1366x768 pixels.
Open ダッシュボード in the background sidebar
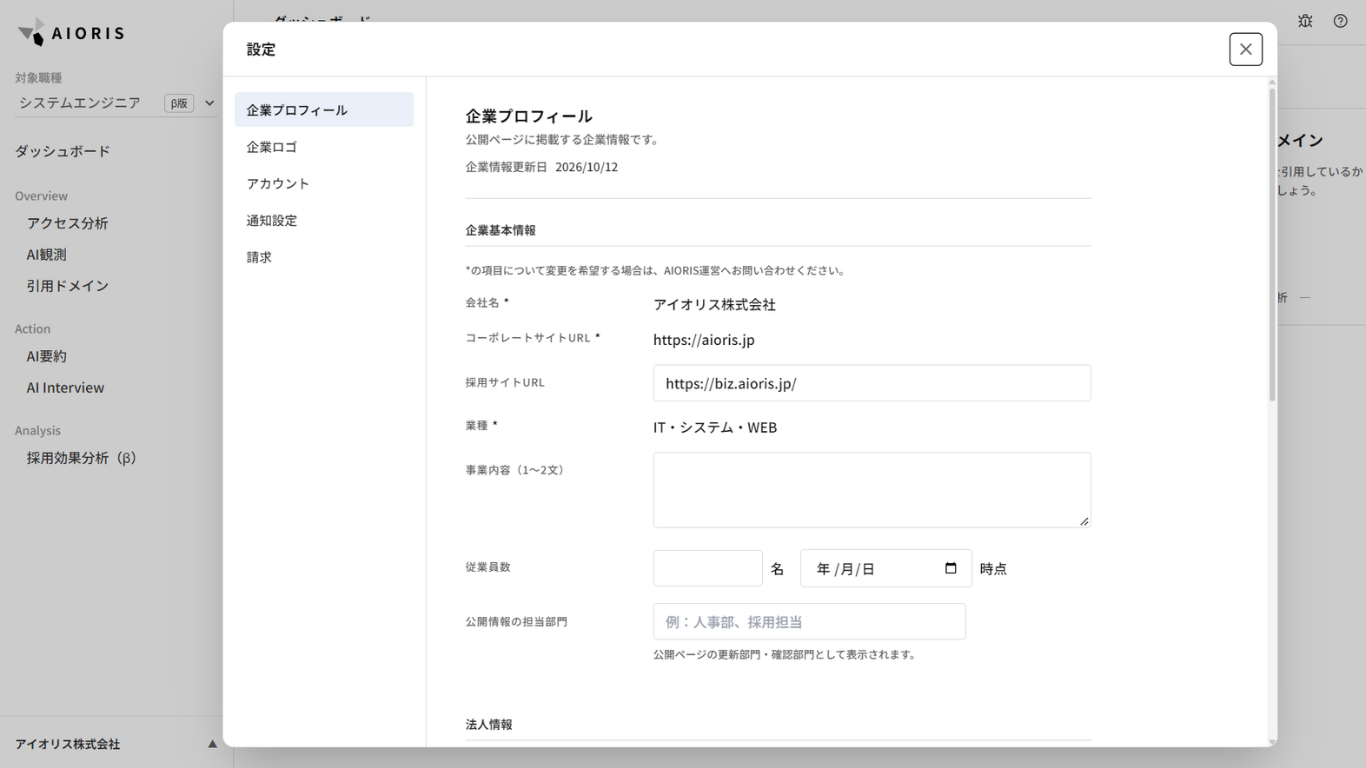(x=63, y=151)
